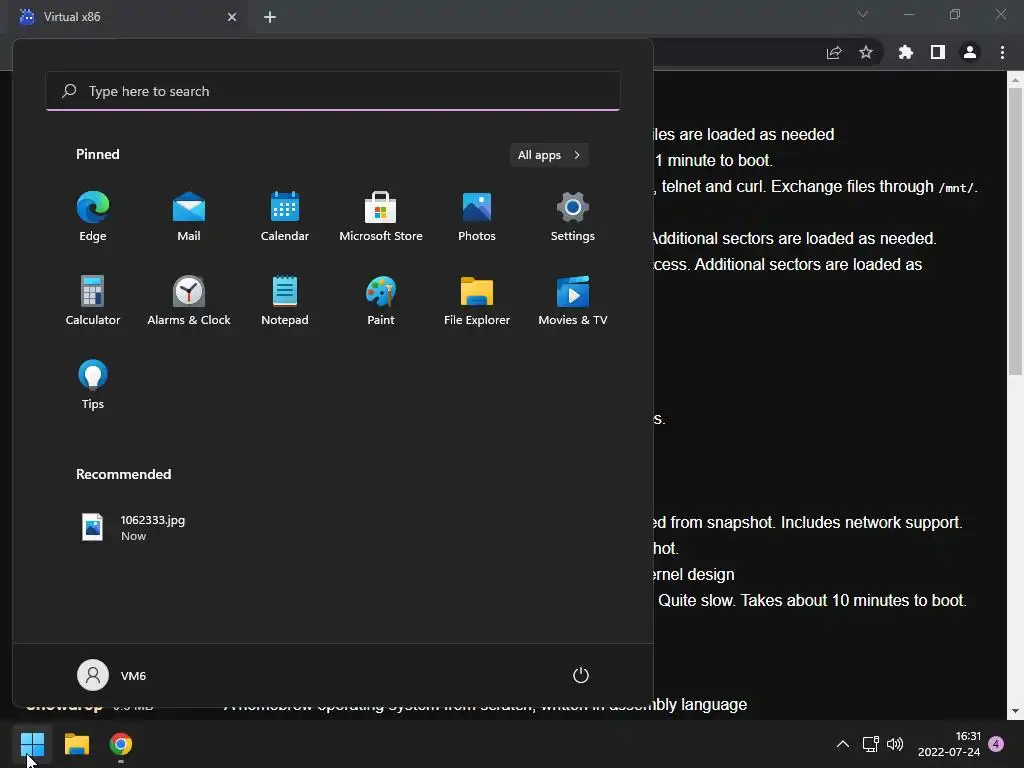Launch the Photos app

(477, 217)
